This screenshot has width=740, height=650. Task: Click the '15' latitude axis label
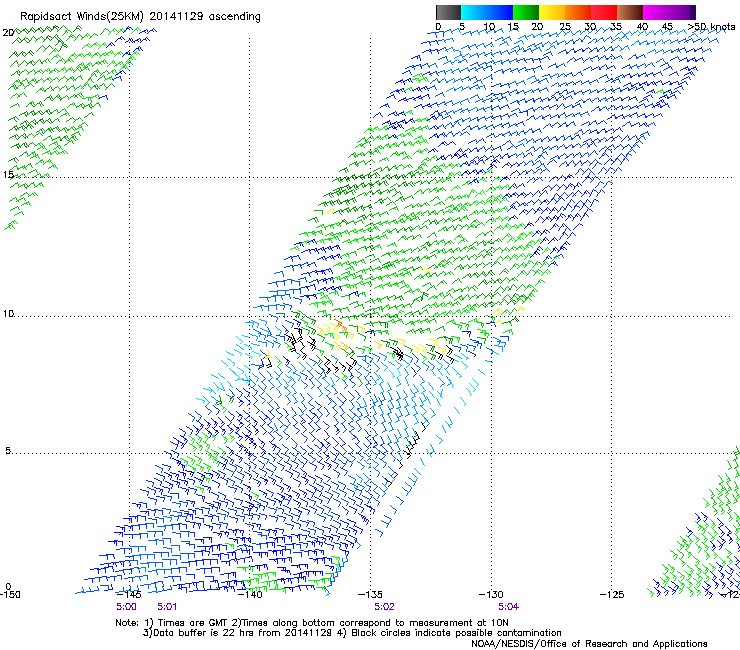(8, 175)
